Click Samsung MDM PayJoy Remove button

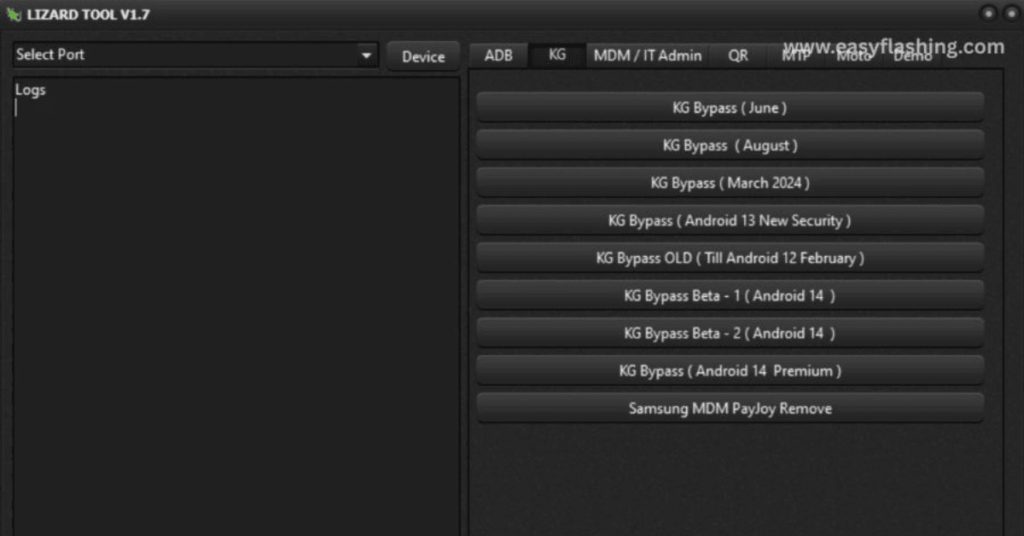point(729,409)
